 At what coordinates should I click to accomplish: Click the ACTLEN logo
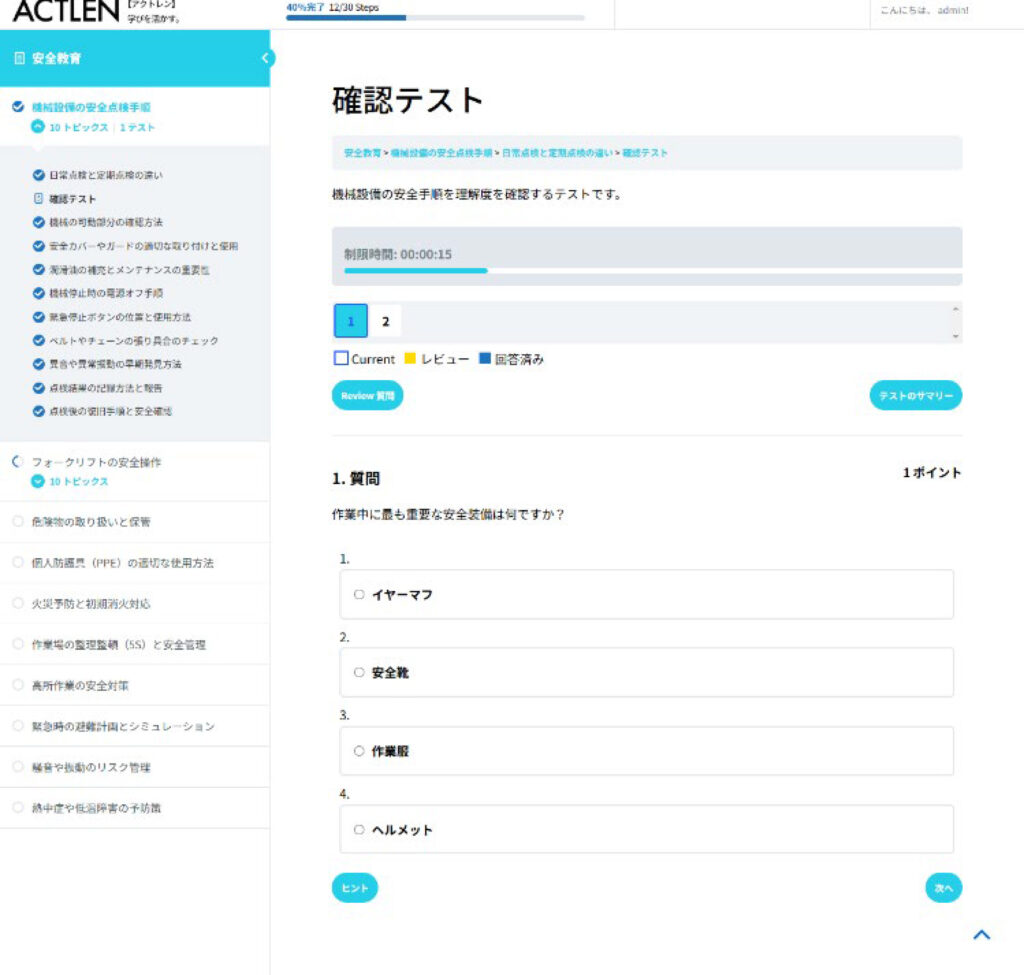(66, 11)
